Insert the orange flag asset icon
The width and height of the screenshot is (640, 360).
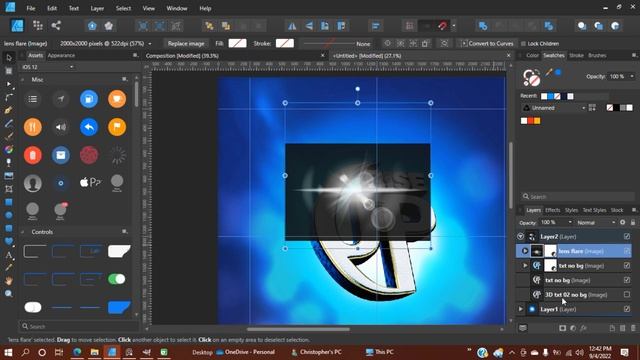(x=117, y=127)
